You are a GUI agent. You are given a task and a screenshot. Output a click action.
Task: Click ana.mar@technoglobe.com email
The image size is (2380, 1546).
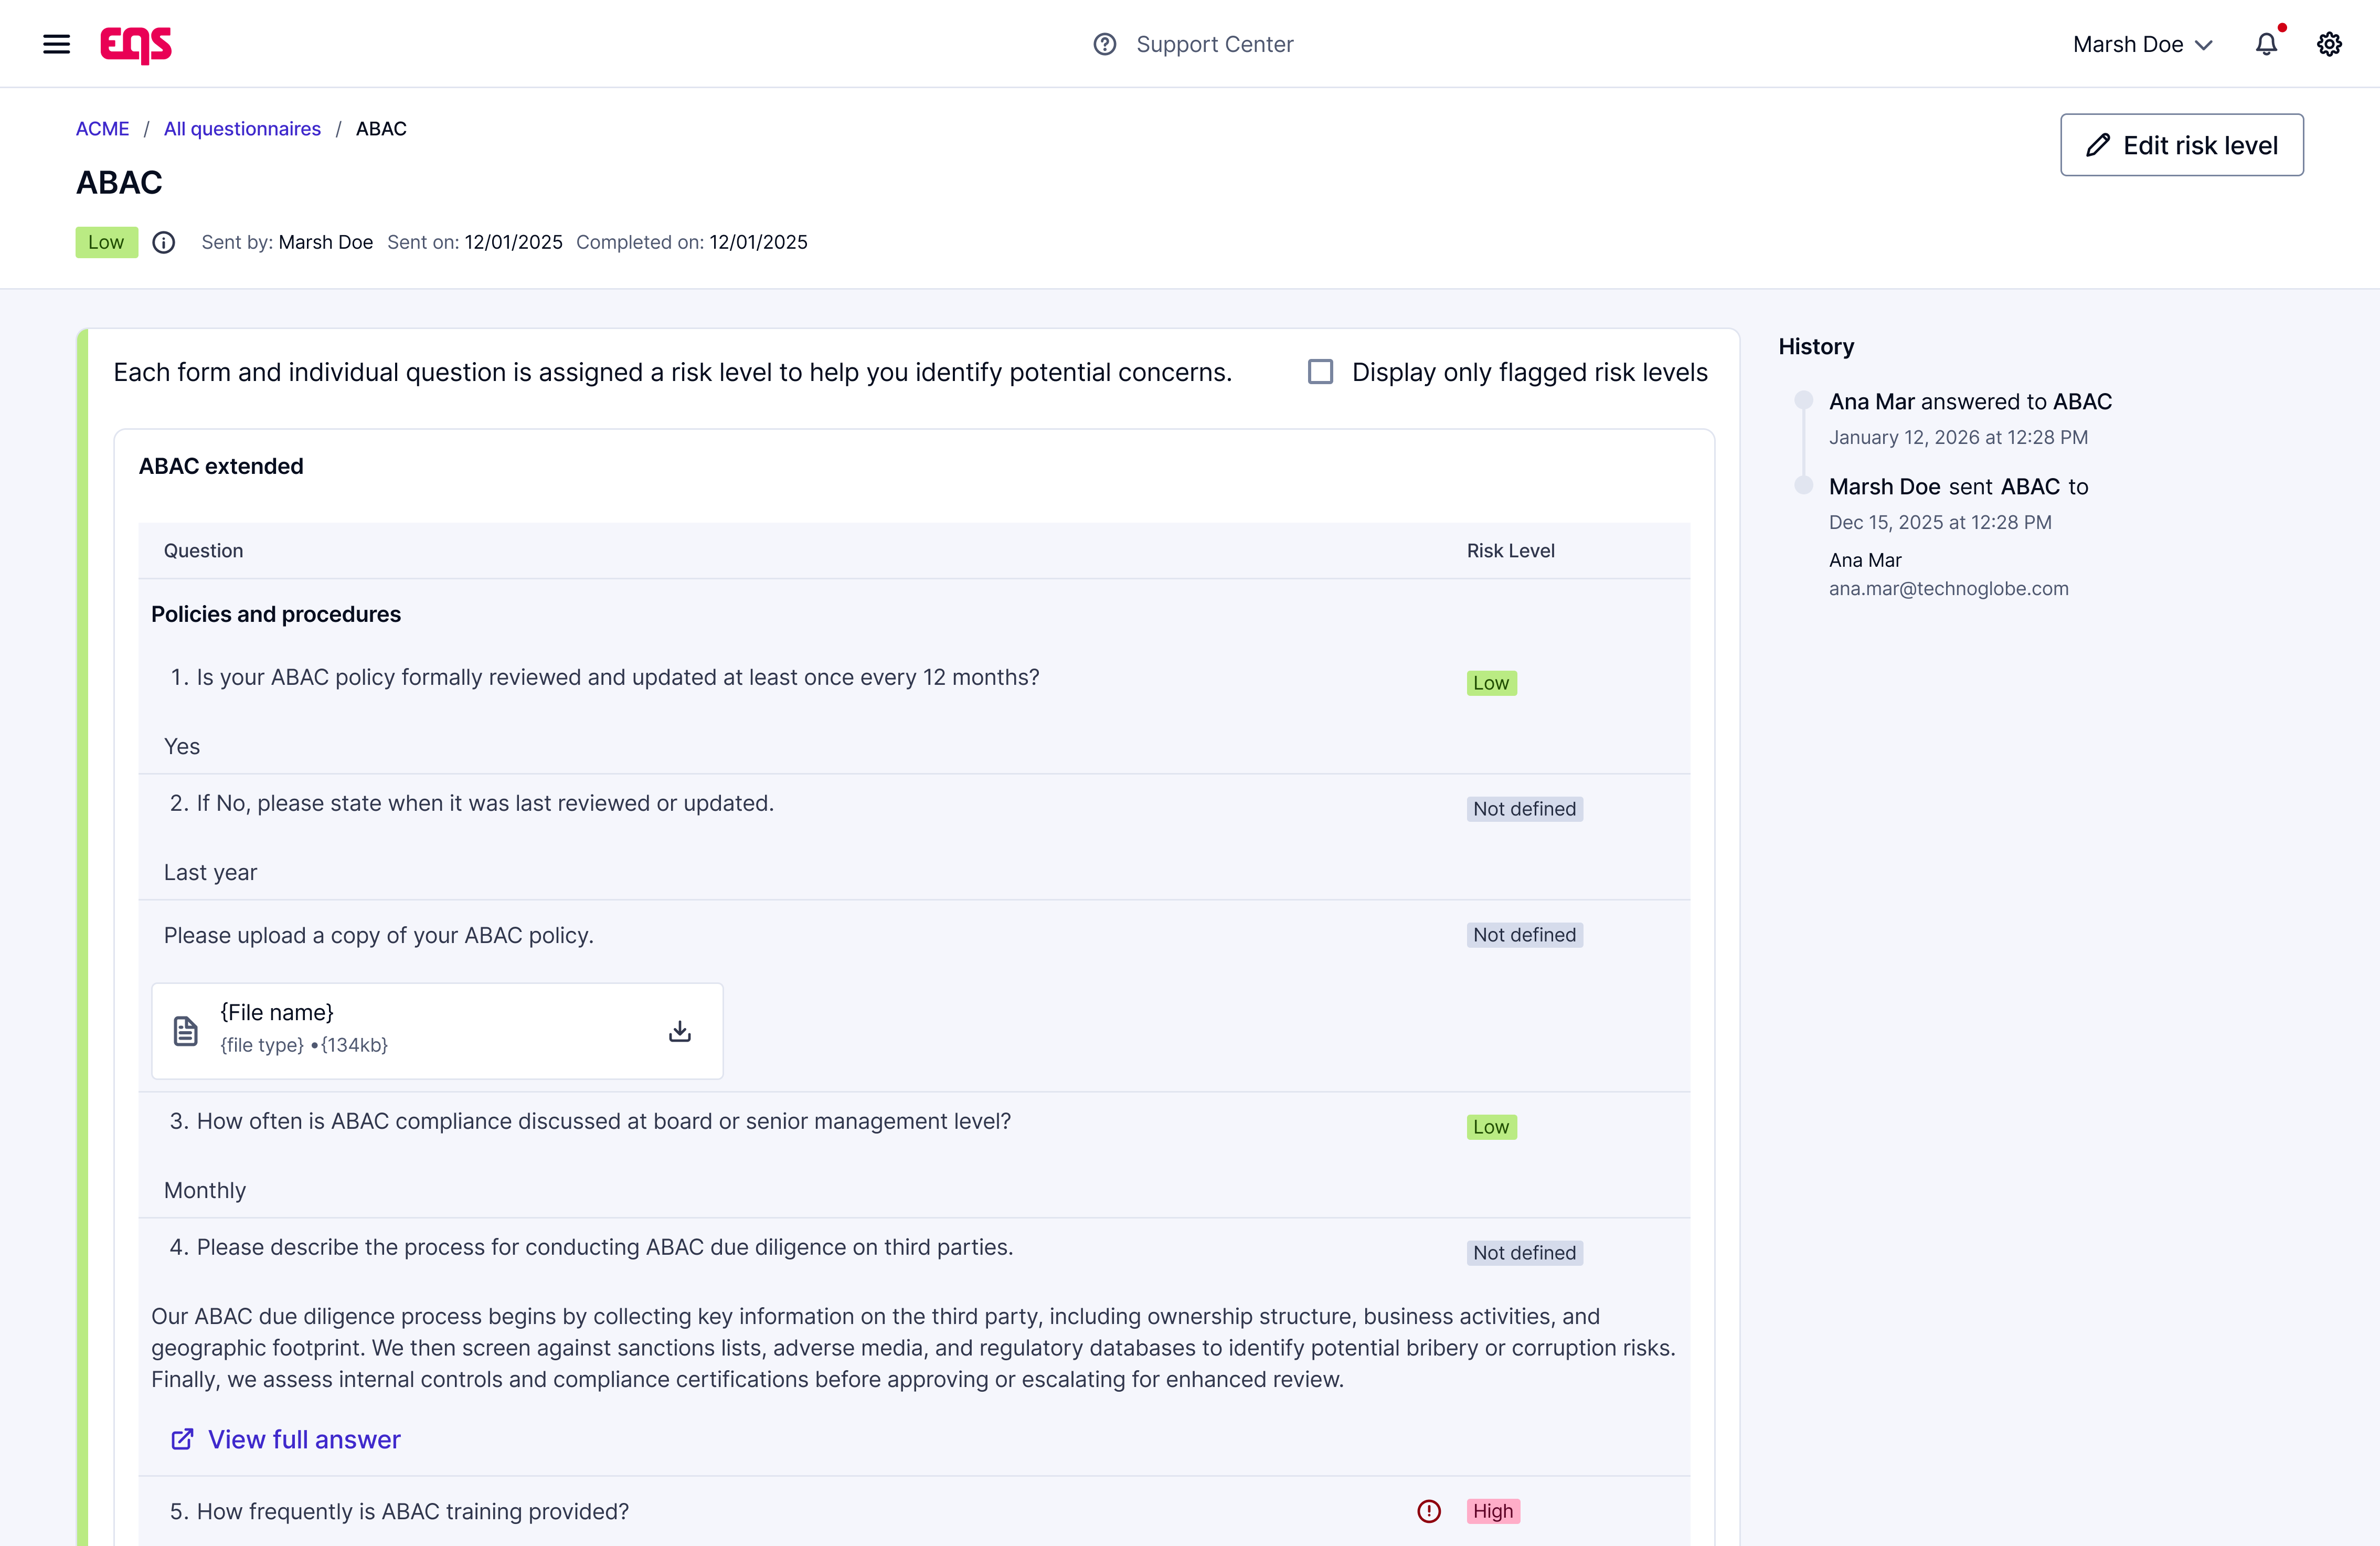(x=1948, y=589)
